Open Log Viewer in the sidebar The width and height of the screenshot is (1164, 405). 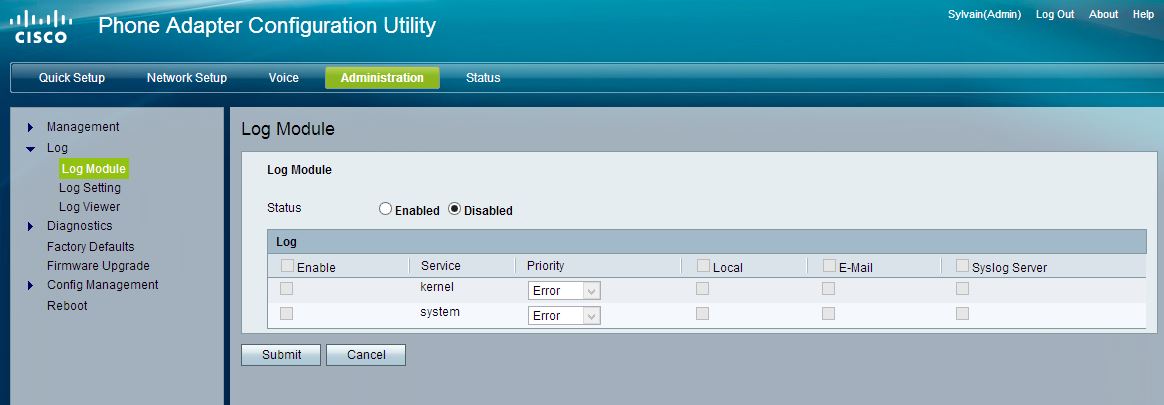click(x=89, y=207)
